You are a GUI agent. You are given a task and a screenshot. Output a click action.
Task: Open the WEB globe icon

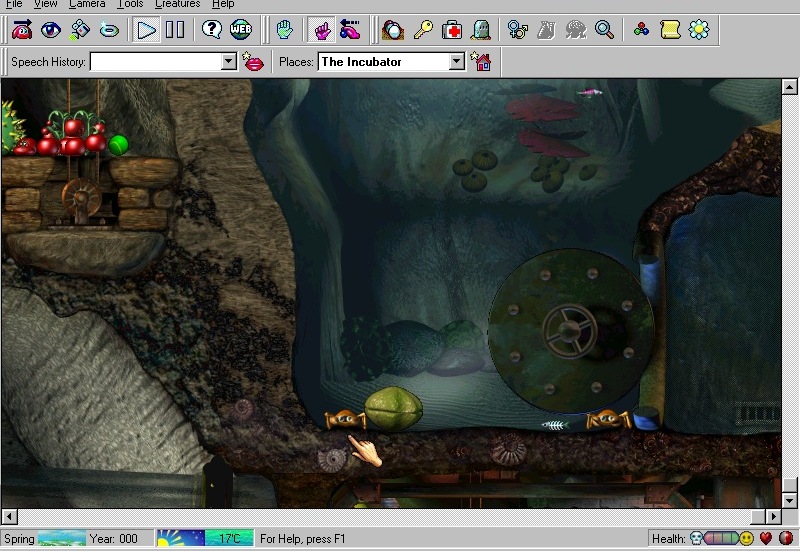pyautogui.click(x=241, y=30)
